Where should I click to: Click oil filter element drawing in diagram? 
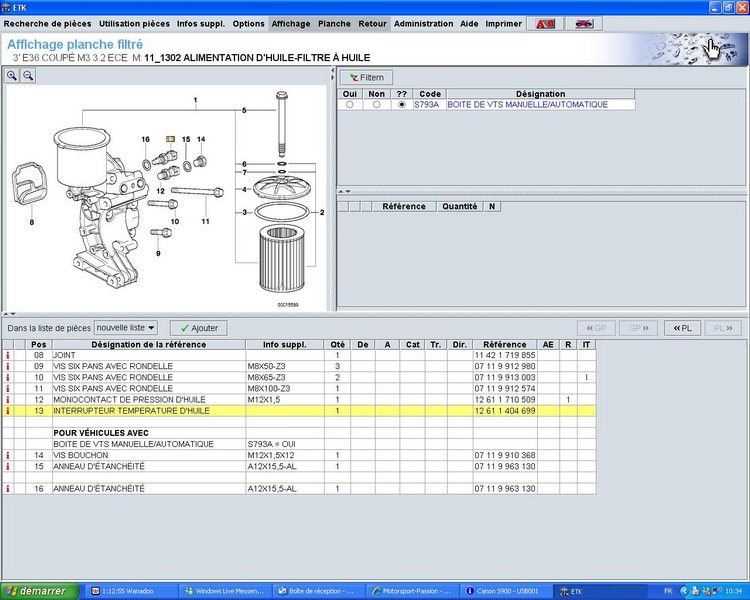[x=282, y=259]
